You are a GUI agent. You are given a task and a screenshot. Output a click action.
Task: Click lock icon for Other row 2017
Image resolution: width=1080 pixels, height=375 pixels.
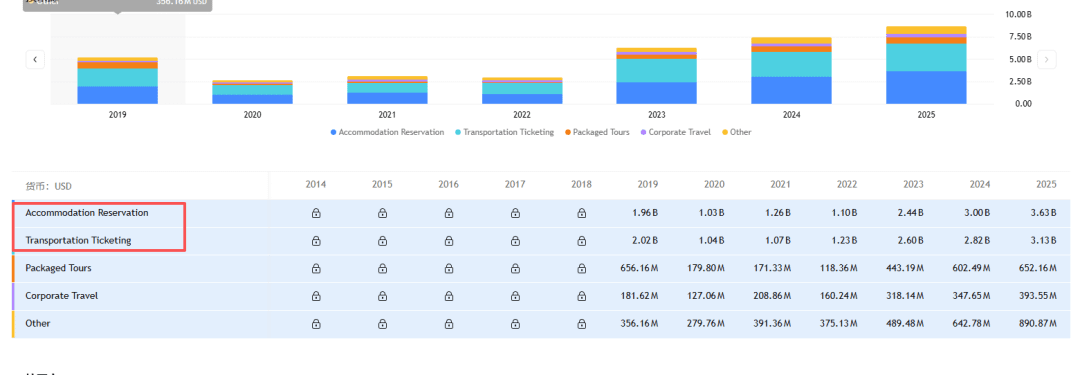(x=515, y=324)
